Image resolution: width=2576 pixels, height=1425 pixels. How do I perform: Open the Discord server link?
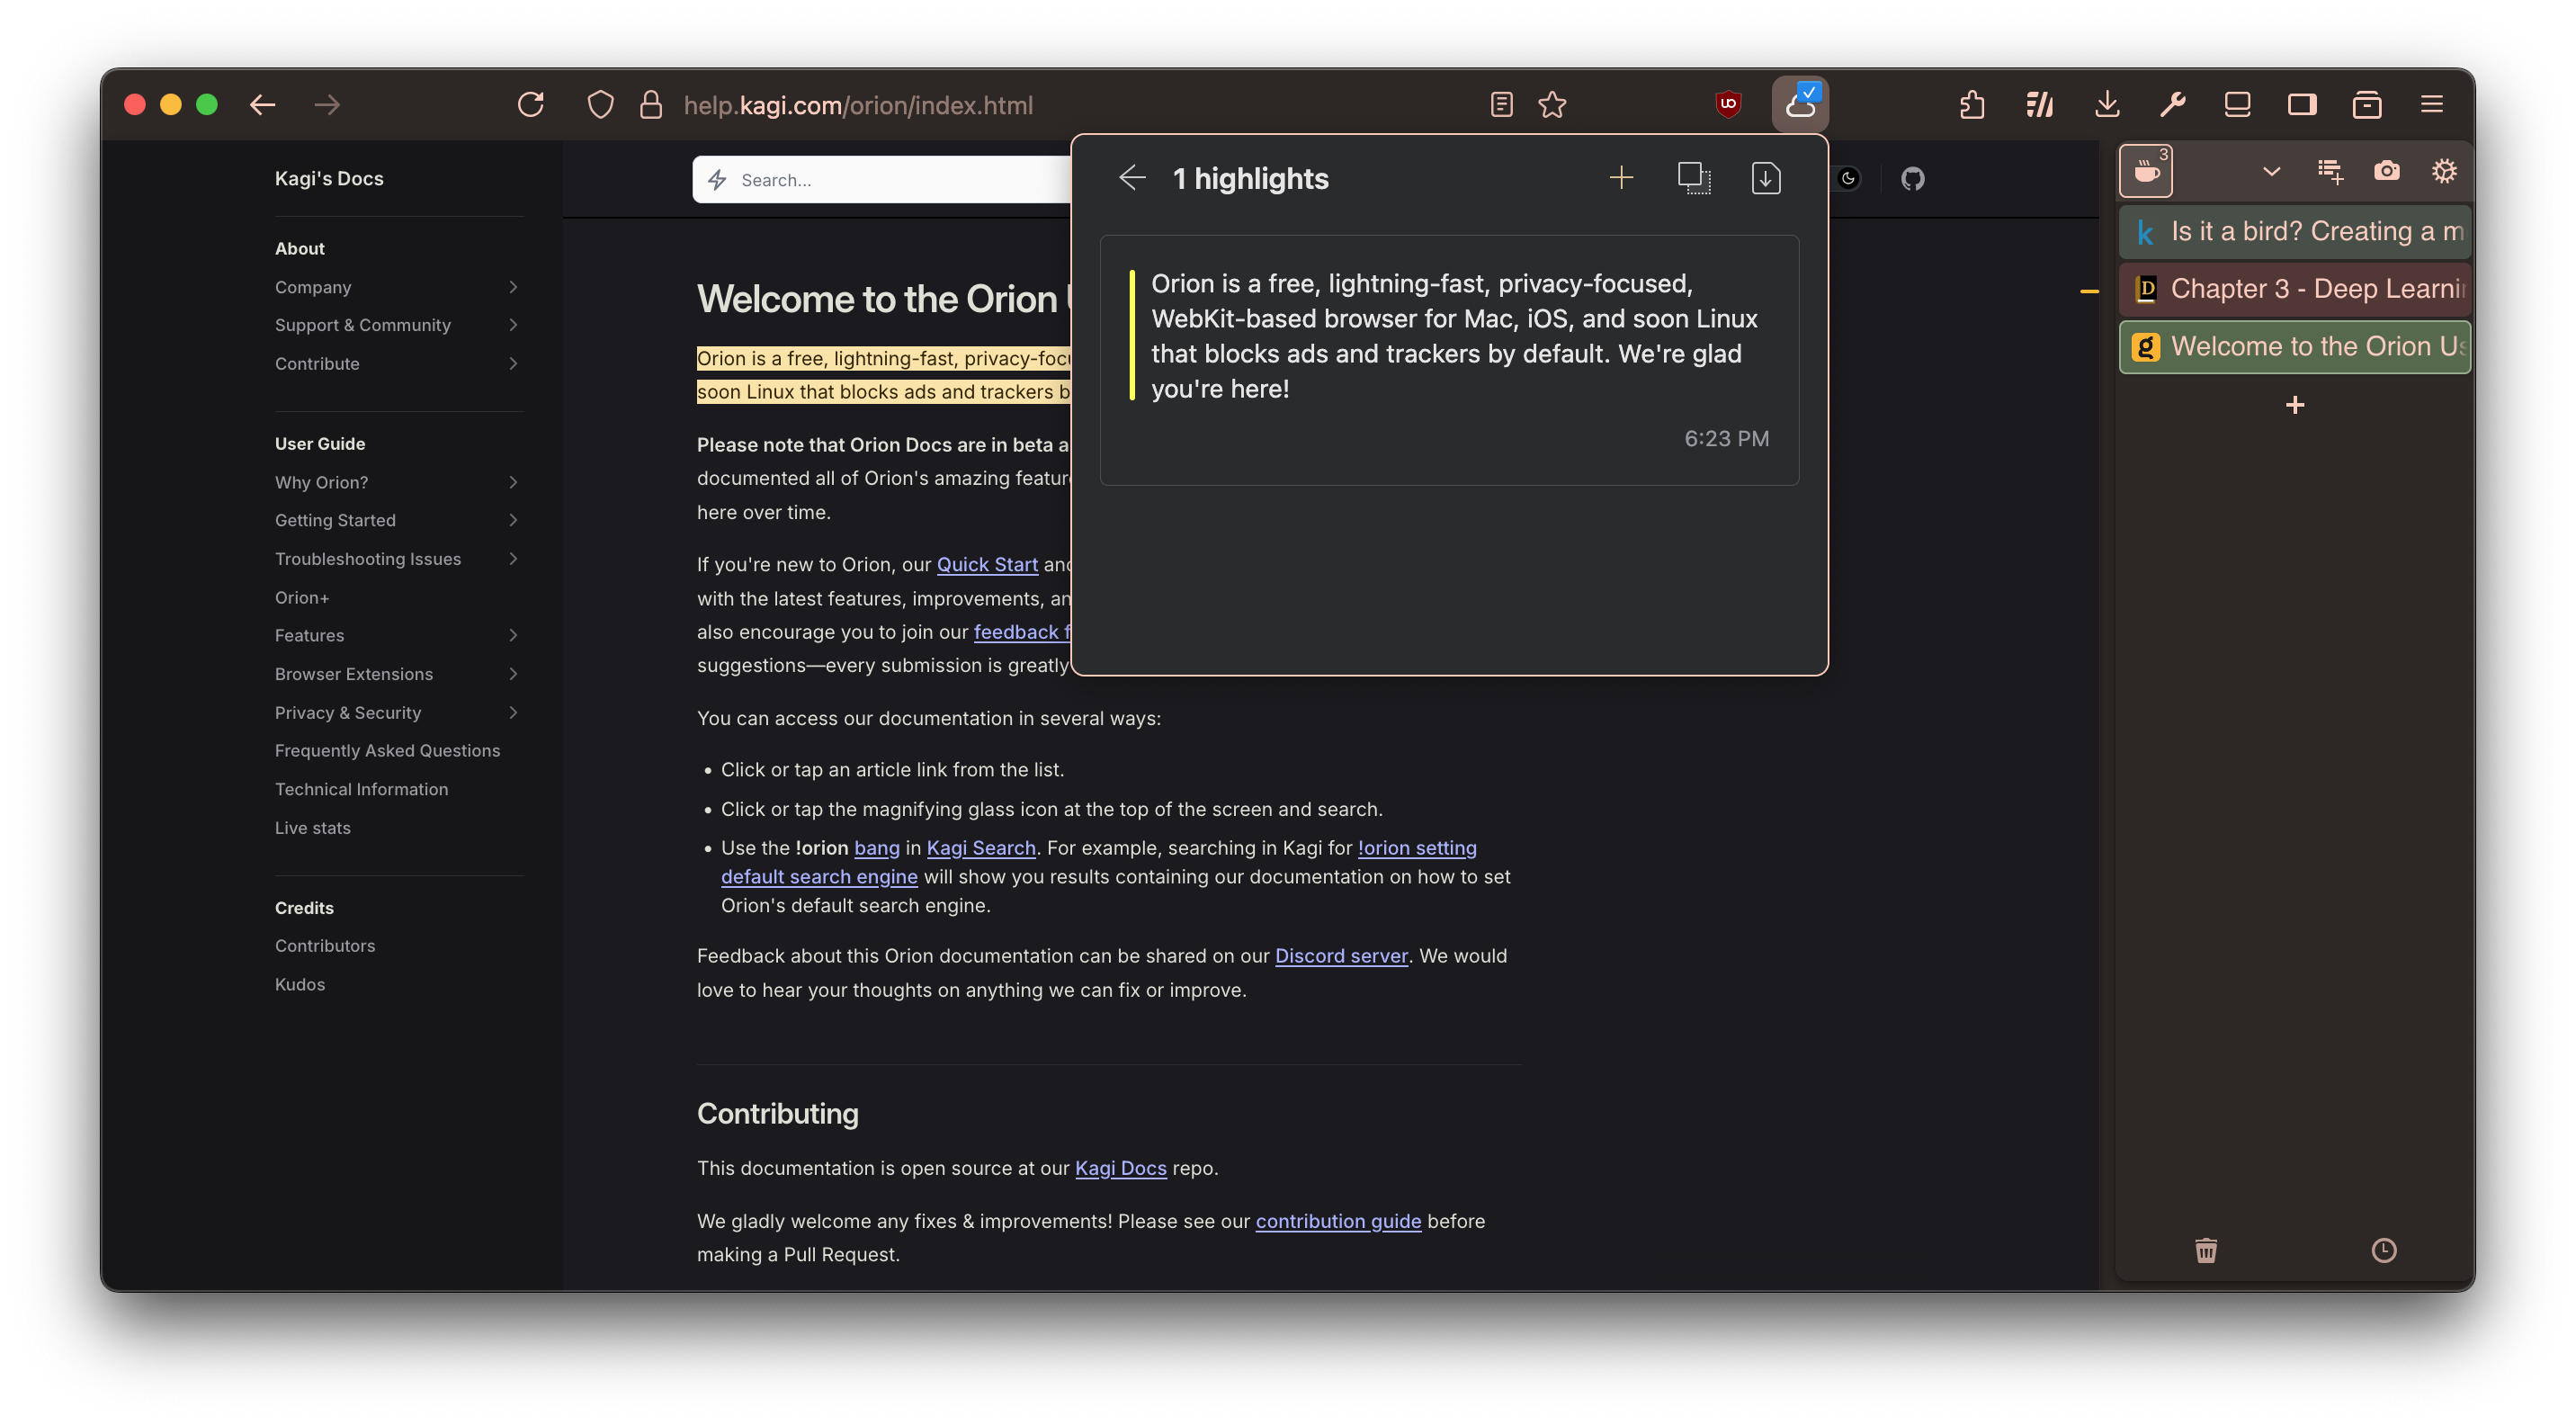click(x=1340, y=956)
